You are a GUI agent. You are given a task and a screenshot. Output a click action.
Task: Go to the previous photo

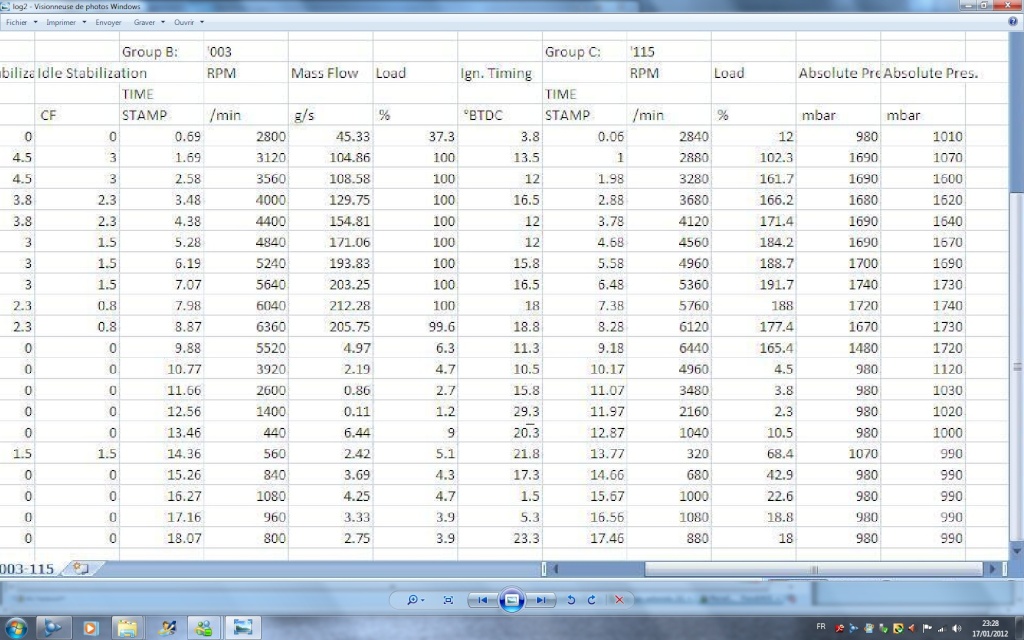click(x=482, y=600)
